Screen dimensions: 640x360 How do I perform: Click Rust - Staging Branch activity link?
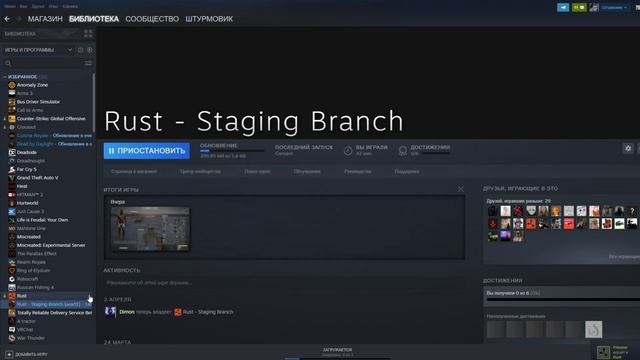[208, 312]
